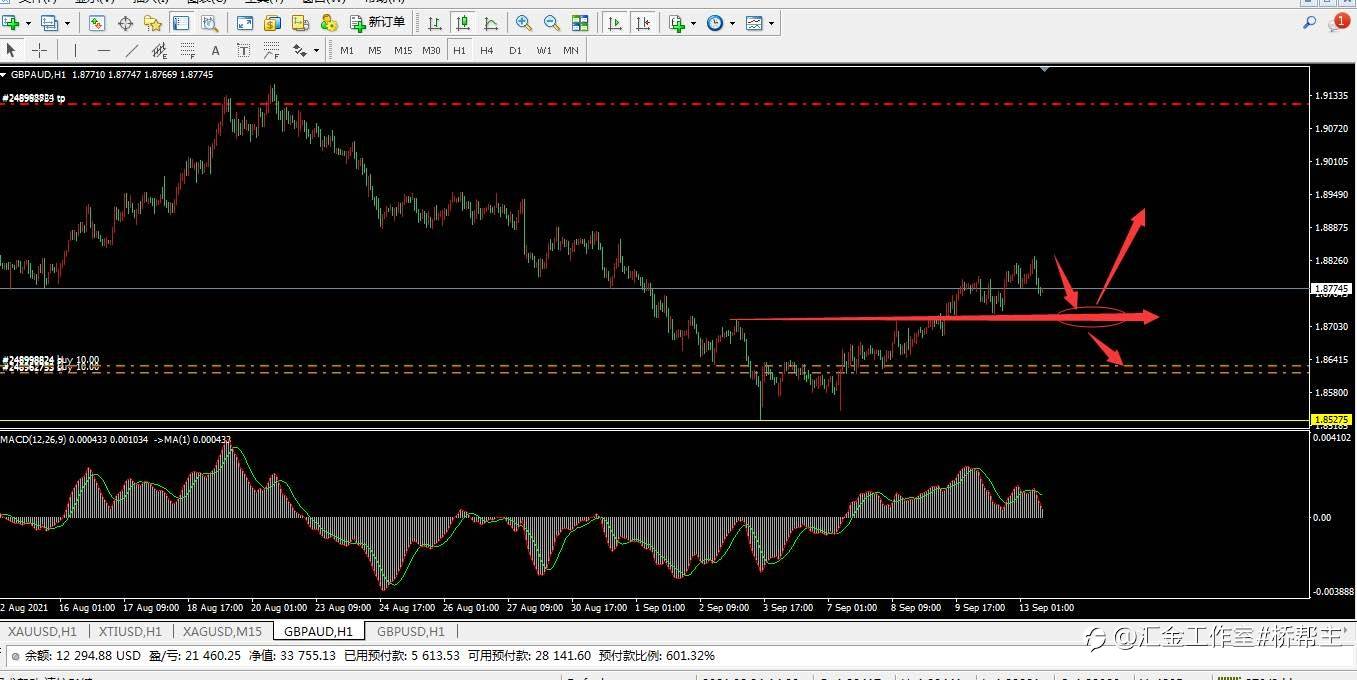The image size is (1357, 680).
Task: Switch to D1 timeframe
Action: 515,50
